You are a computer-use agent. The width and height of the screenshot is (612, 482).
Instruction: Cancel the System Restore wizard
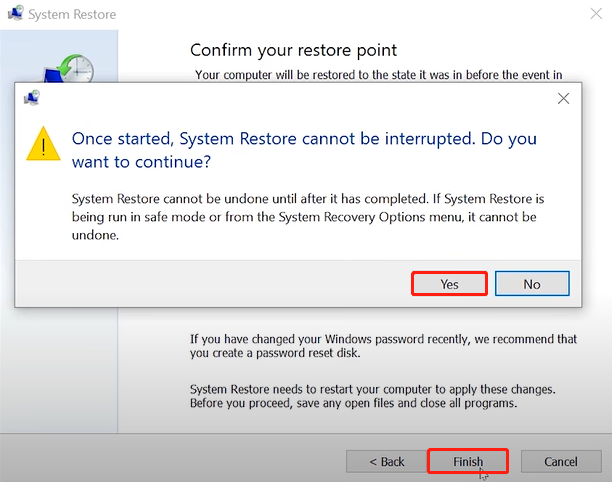(x=561, y=461)
